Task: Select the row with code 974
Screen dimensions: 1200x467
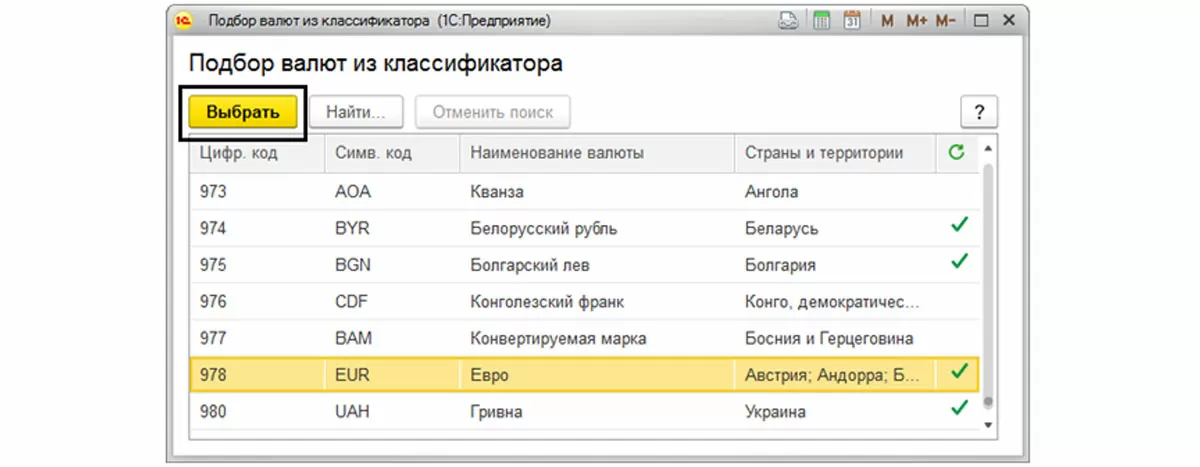Action: (x=584, y=228)
